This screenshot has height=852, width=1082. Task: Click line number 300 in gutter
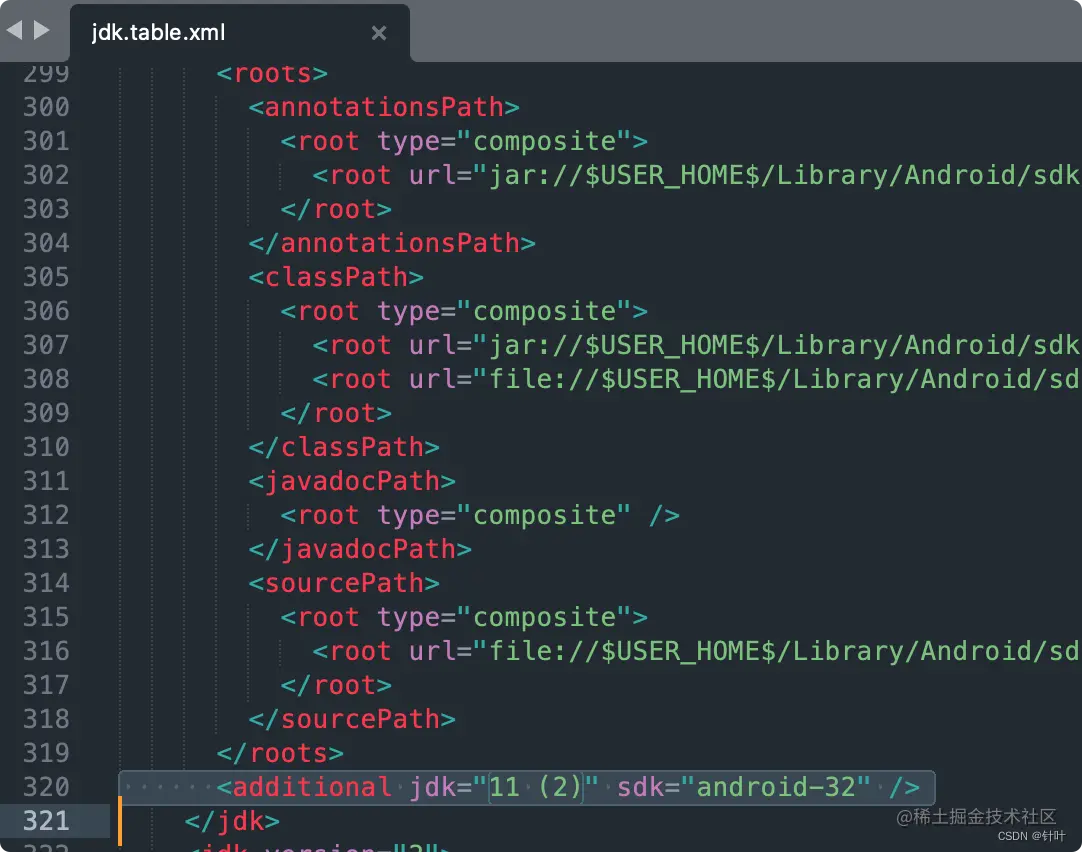coord(46,107)
